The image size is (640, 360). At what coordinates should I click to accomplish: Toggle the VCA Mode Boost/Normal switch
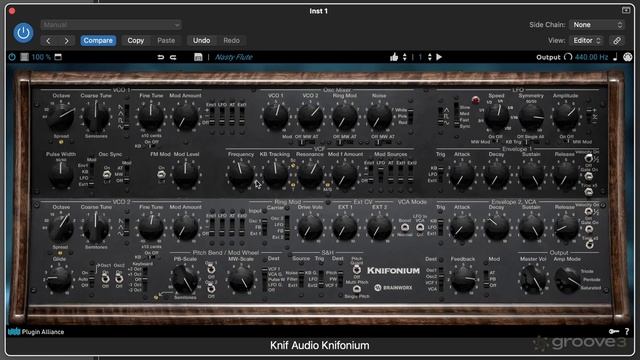404,228
